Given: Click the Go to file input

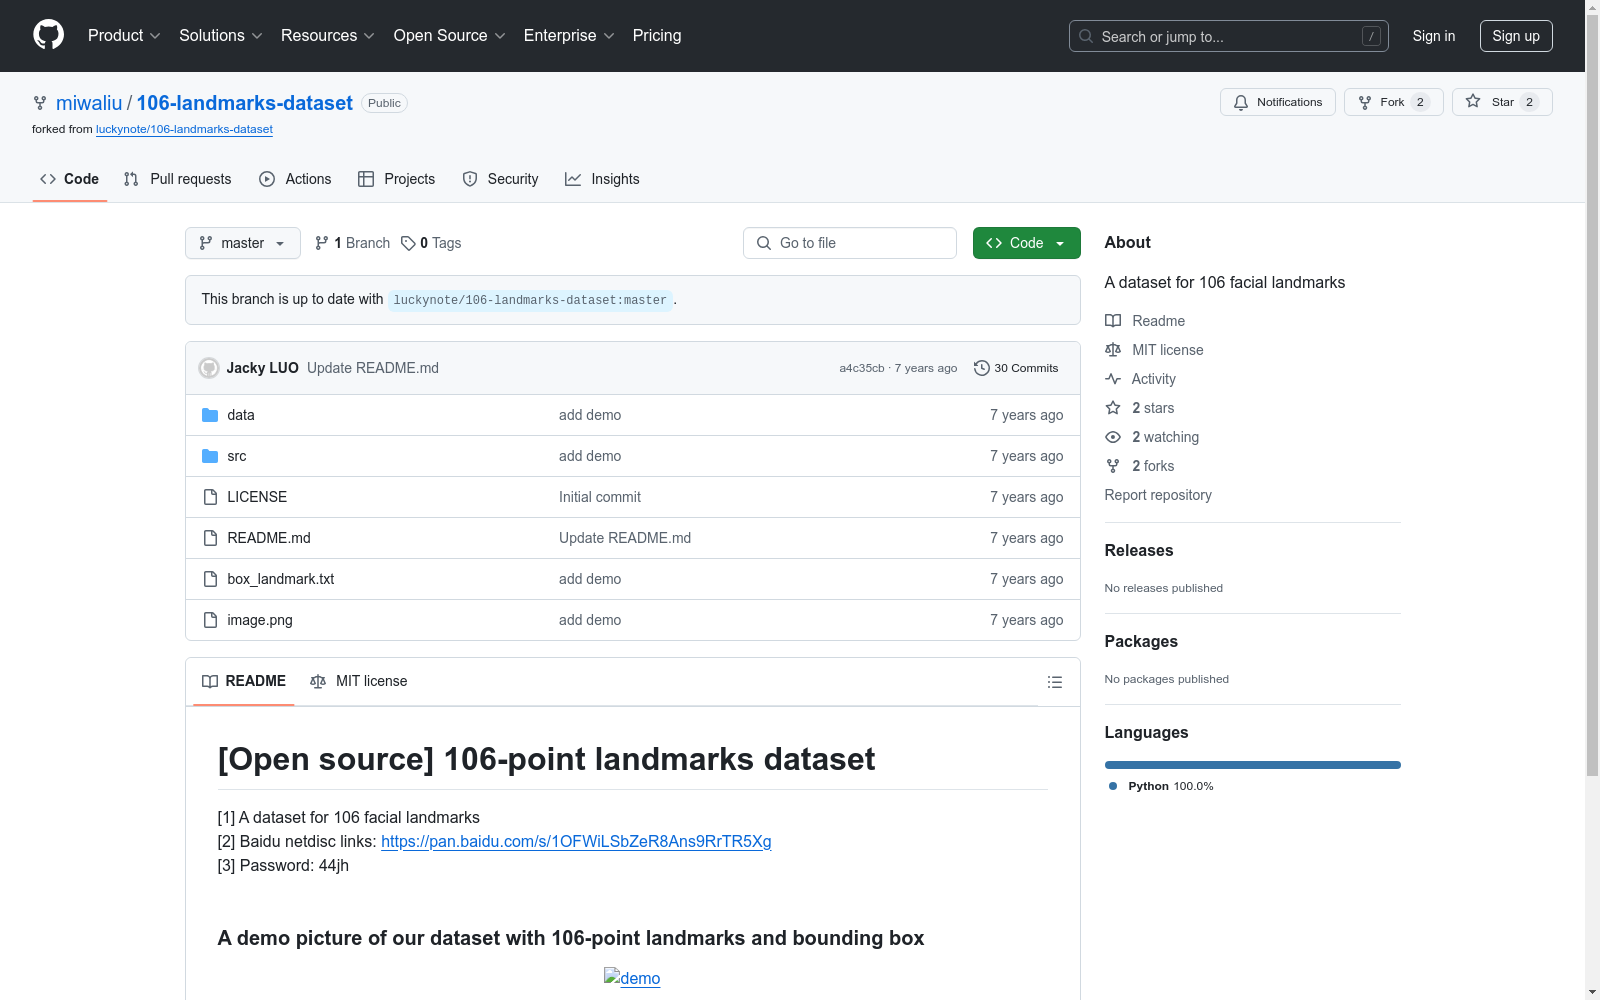Looking at the screenshot, I should 850,243.
